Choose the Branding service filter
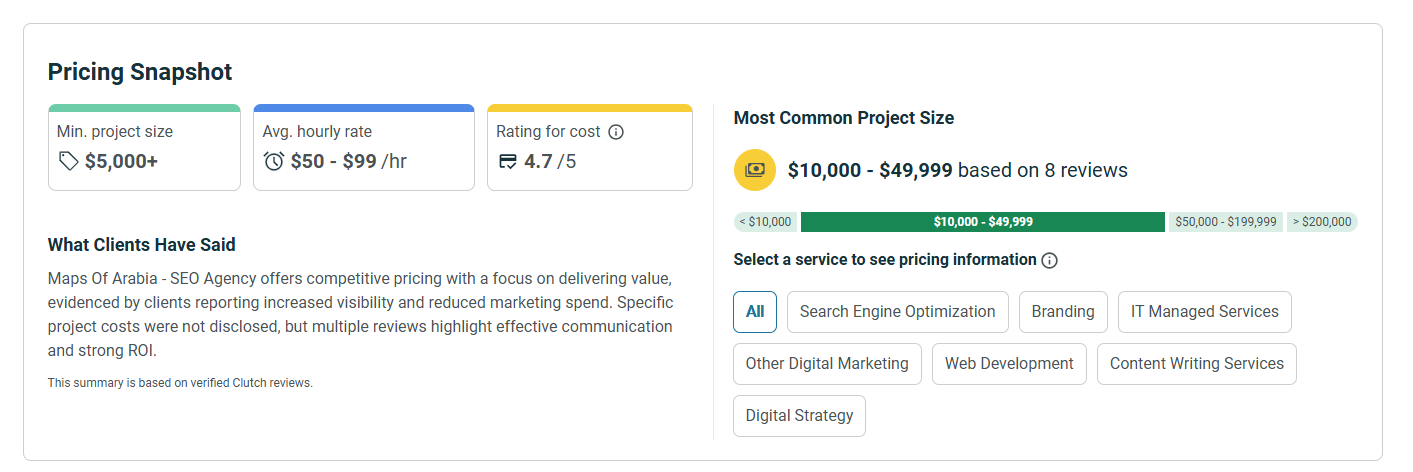The width and height of the screenshot is (1413, 472). (1063, 312)
